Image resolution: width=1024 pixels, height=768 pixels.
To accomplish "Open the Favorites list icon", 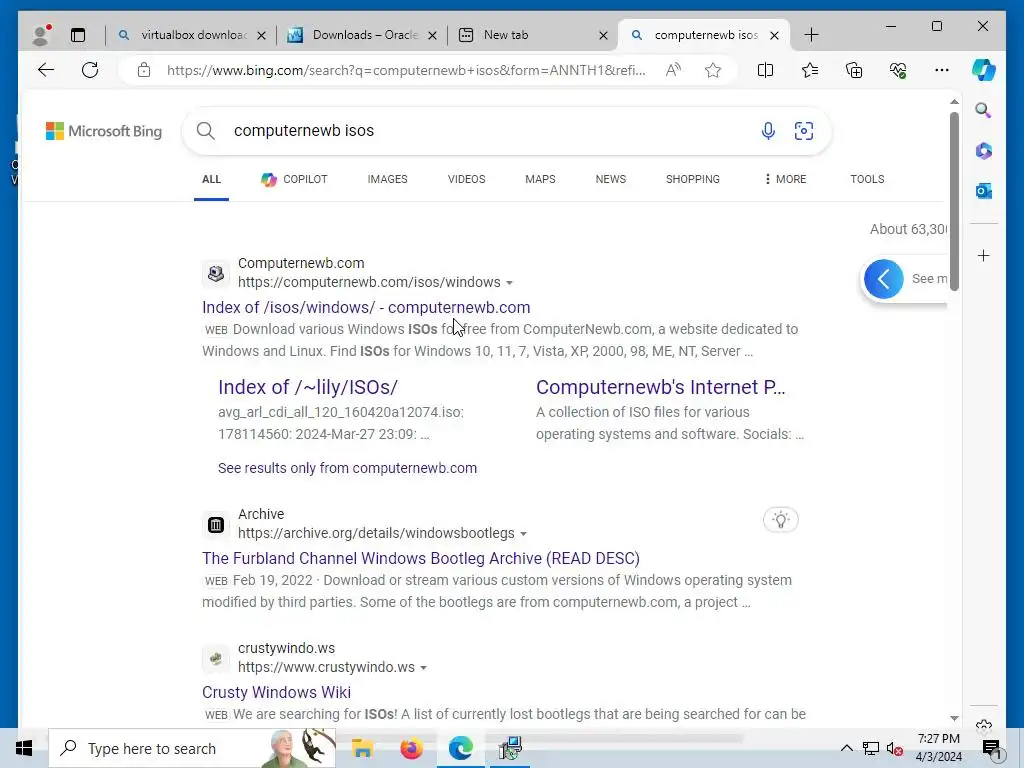I will (810, 70).
